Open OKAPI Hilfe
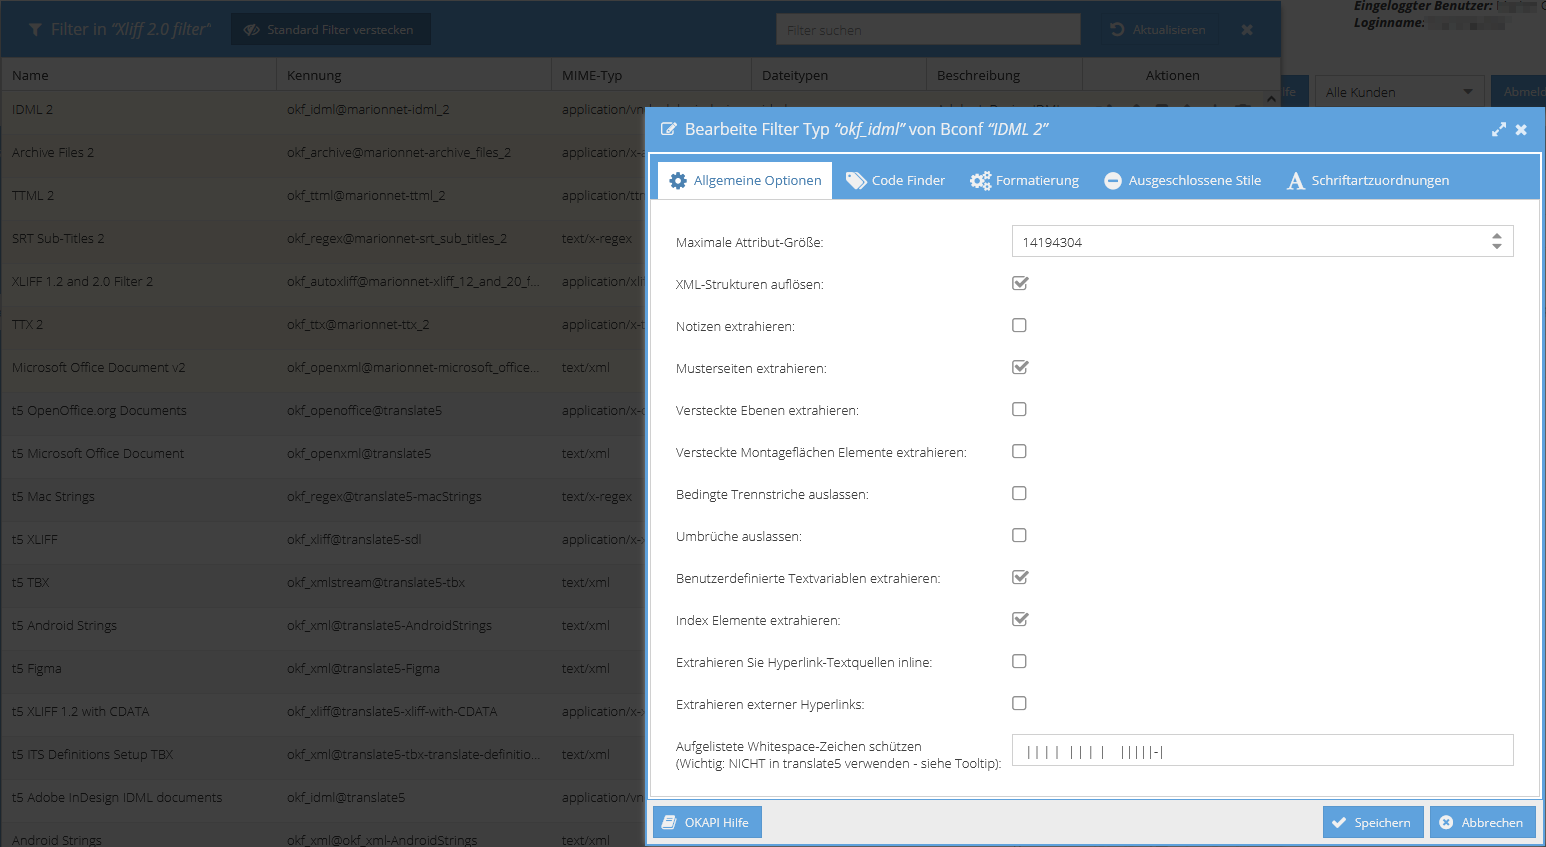Viewport: 1546px width, 847px height. coord(707,822)
